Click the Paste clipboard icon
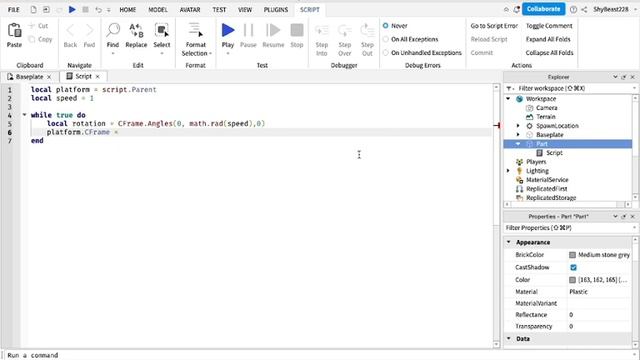 pos(14,31)
